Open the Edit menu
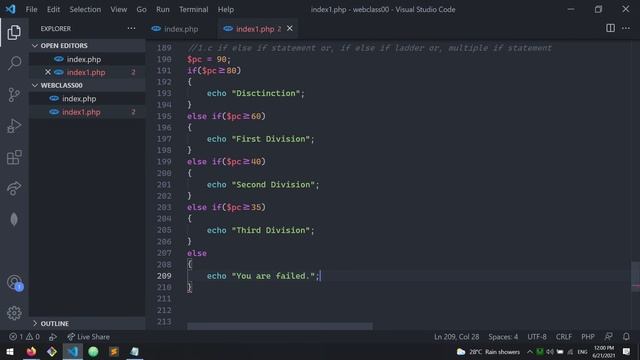Screen dimensions: 640x360 (53, 9)
